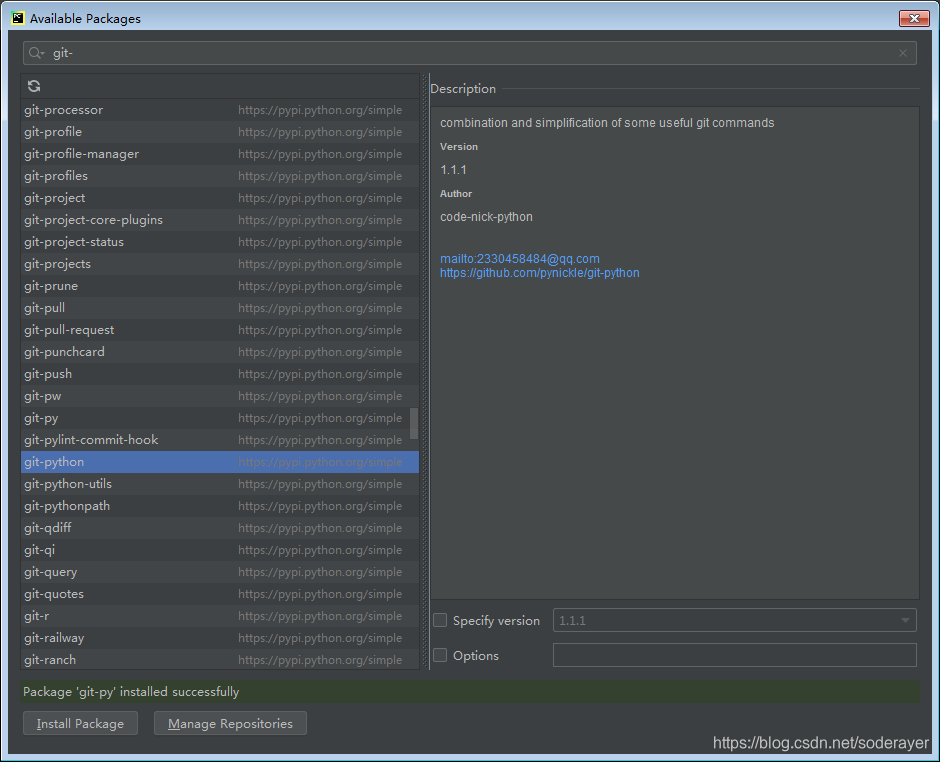940x762 pixels.
Task: Click the Options input field
Action: click(x=735, y=655)
